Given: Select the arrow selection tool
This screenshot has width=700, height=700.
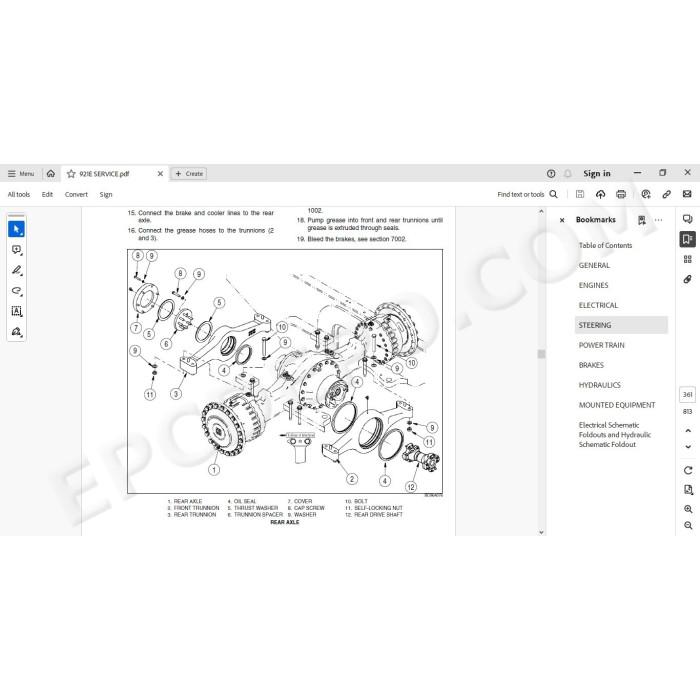Looking at the screenshot, I should tap(17, 229).
